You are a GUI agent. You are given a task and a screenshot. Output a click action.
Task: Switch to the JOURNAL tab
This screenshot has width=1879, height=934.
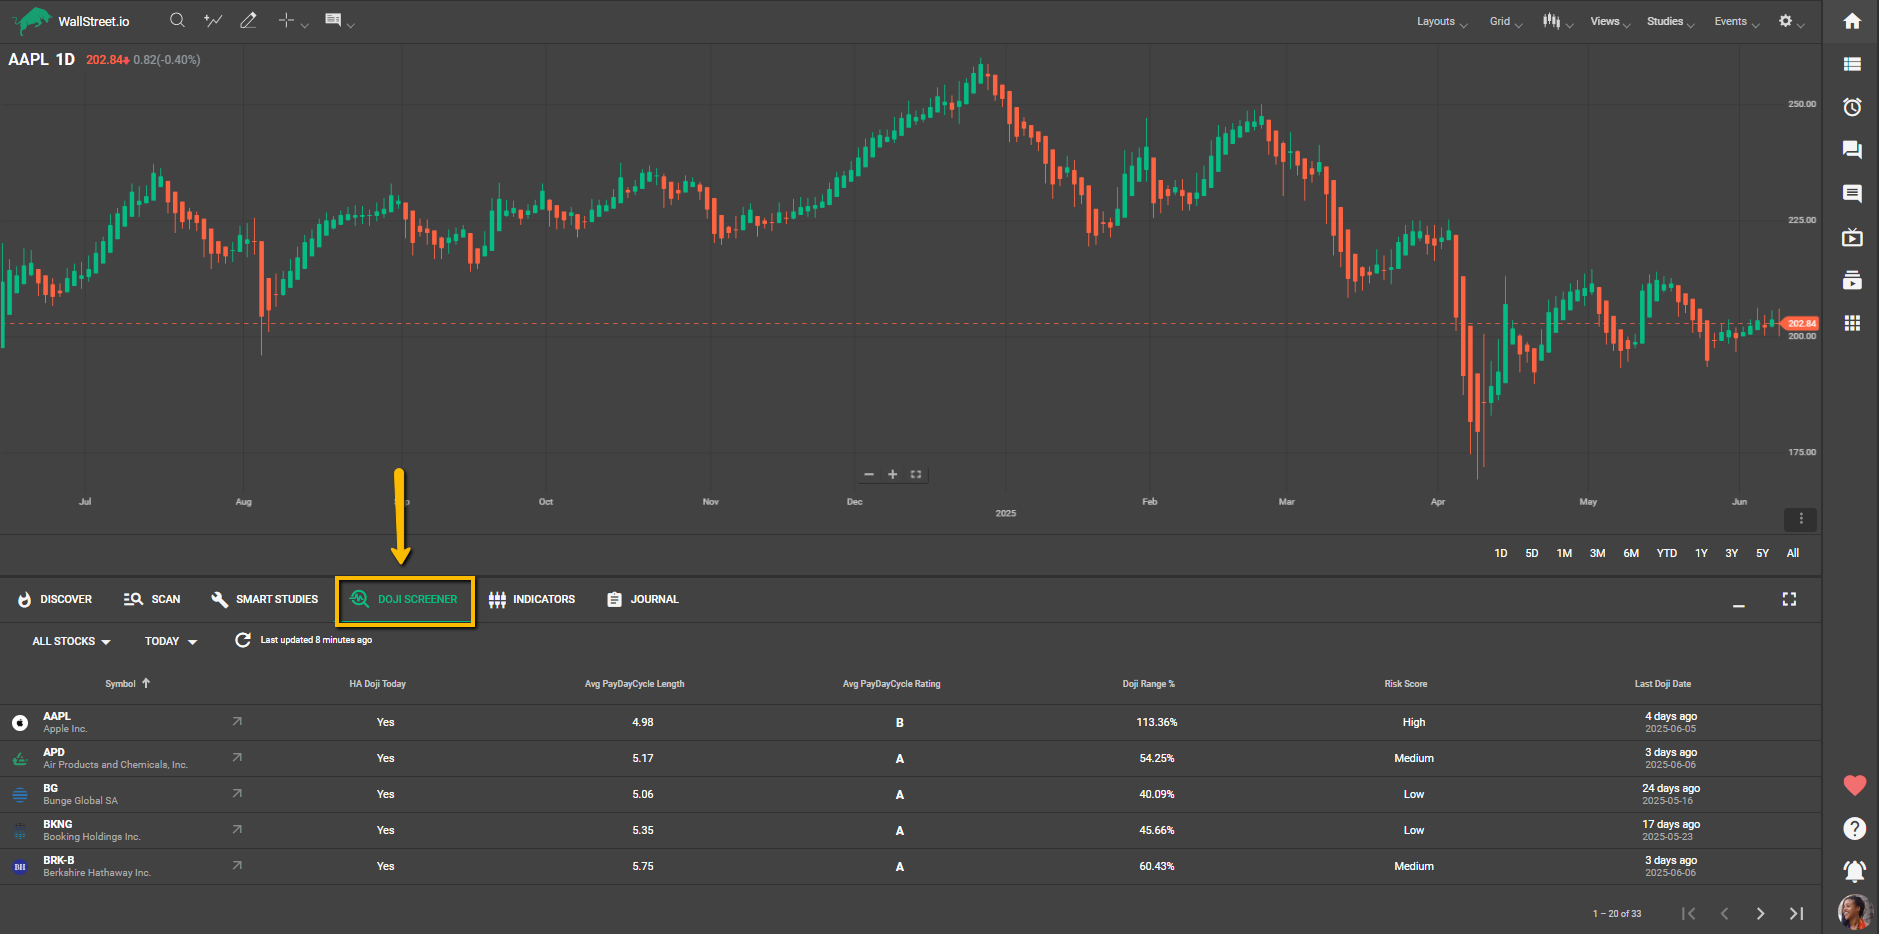pos(642,599)
